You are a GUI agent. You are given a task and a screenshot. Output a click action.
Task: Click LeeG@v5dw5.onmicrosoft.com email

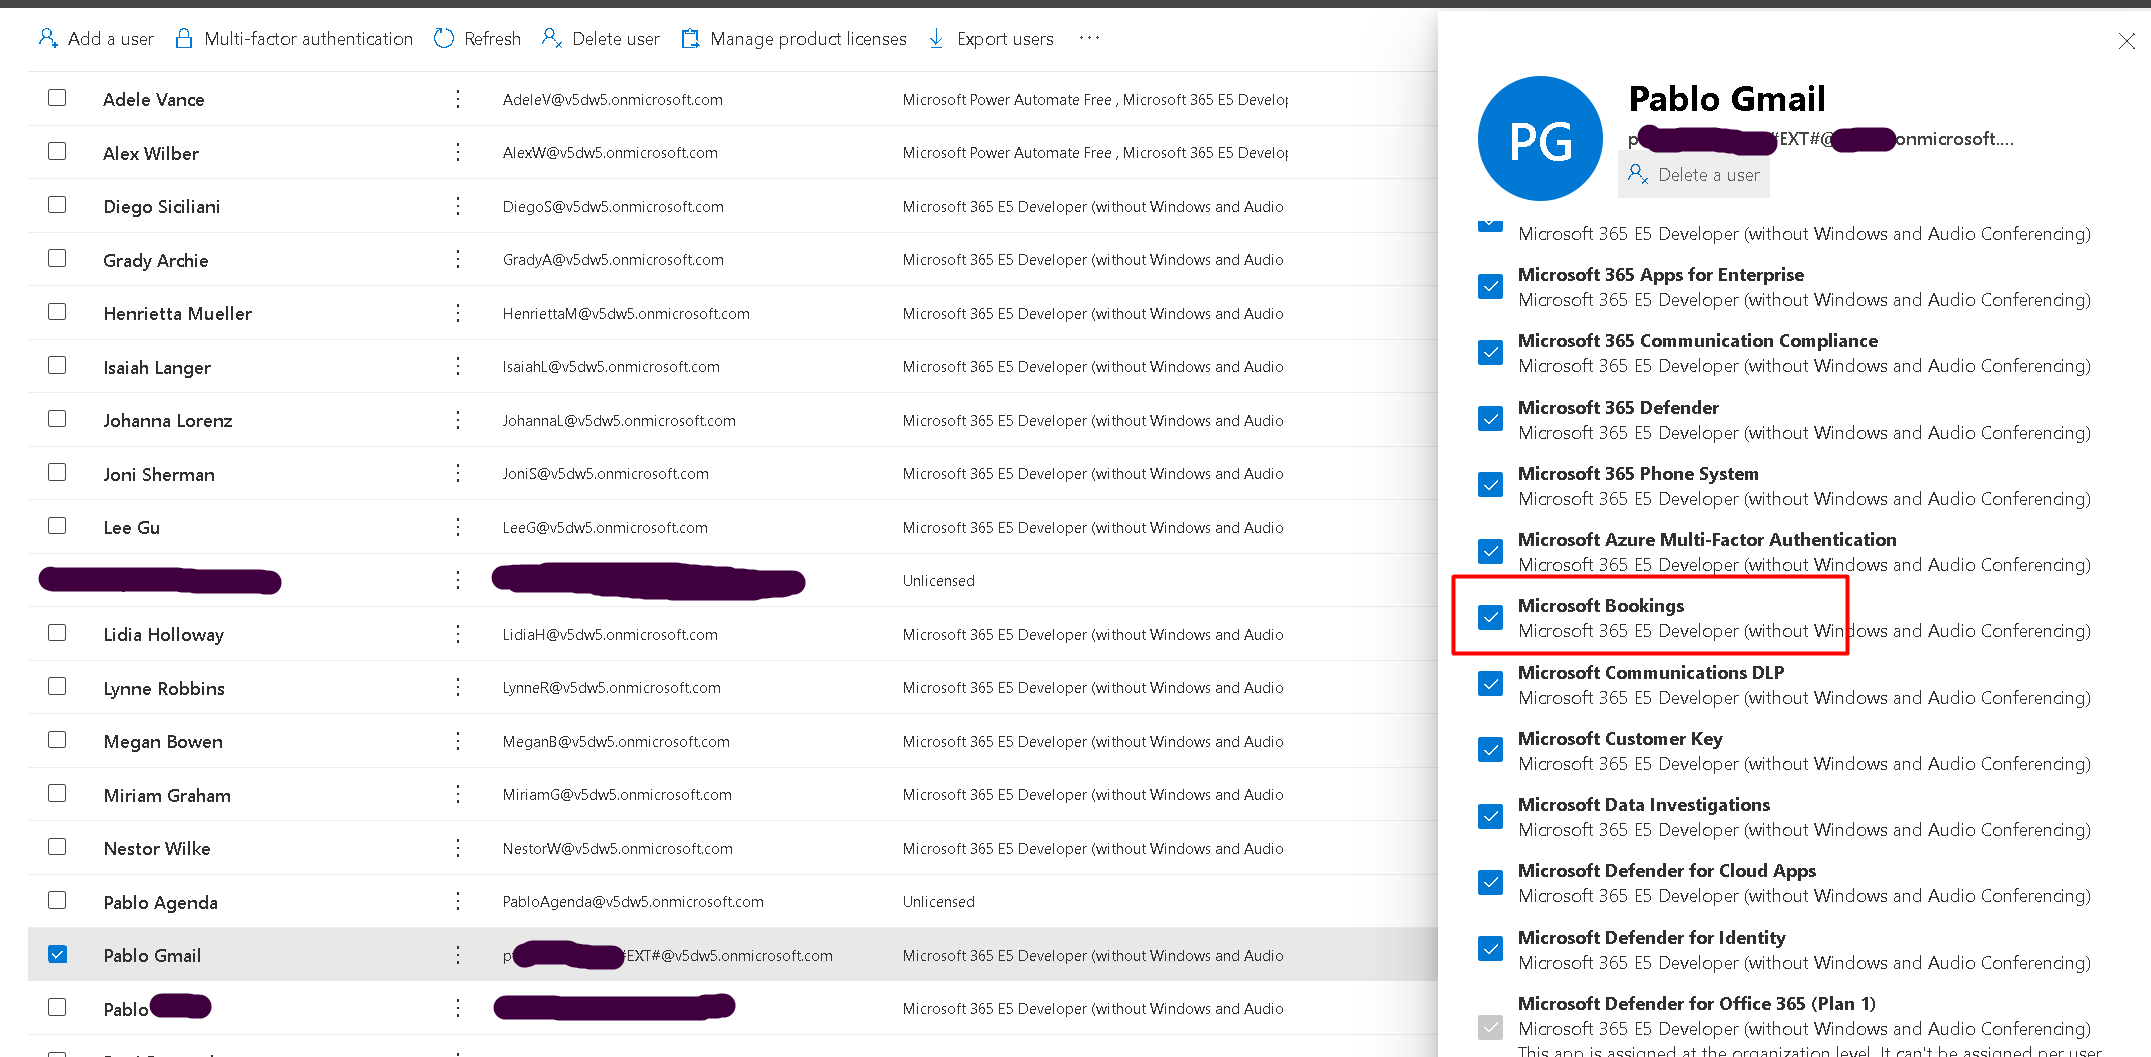(x=605, y=527)
